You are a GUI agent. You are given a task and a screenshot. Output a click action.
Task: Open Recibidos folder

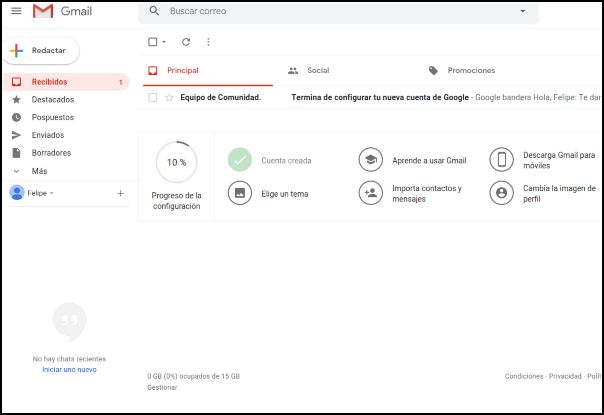(x=66, y=82)
